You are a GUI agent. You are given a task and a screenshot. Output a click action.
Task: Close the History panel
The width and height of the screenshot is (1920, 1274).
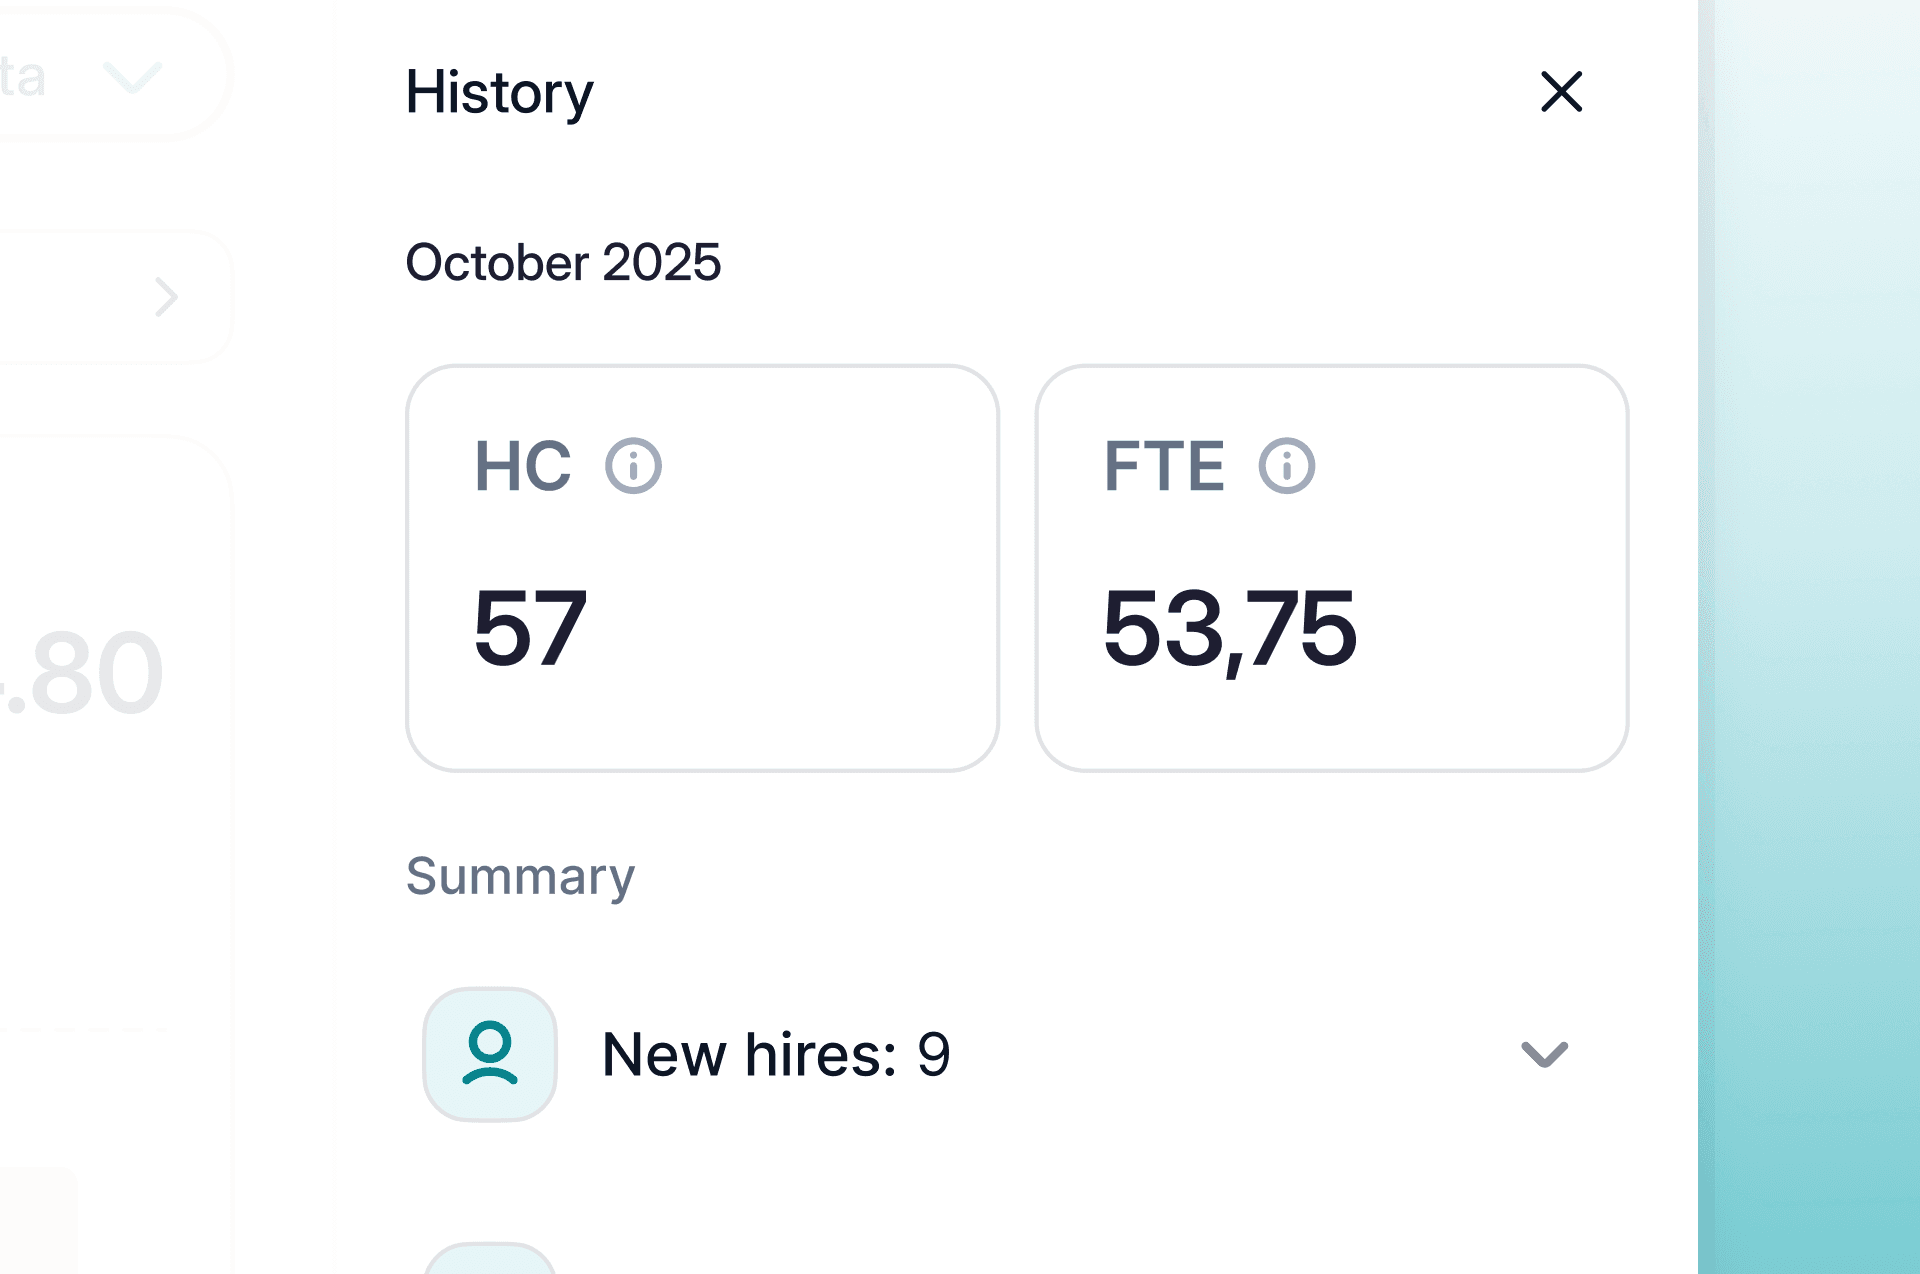pyautogui.click(x=1561, y=93)
